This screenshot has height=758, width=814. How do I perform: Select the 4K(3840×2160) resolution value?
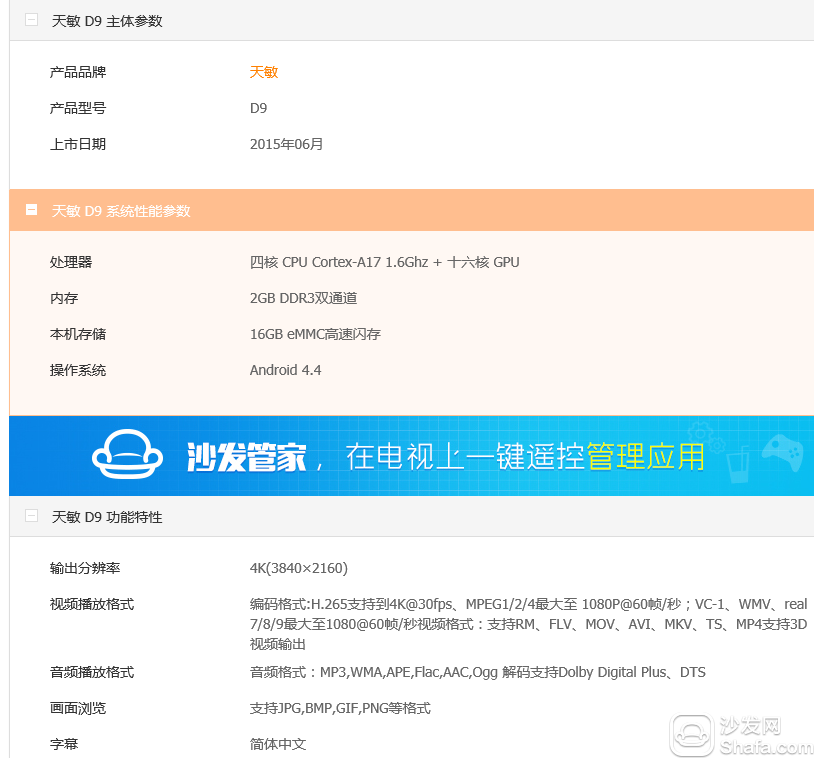(299, 568)
